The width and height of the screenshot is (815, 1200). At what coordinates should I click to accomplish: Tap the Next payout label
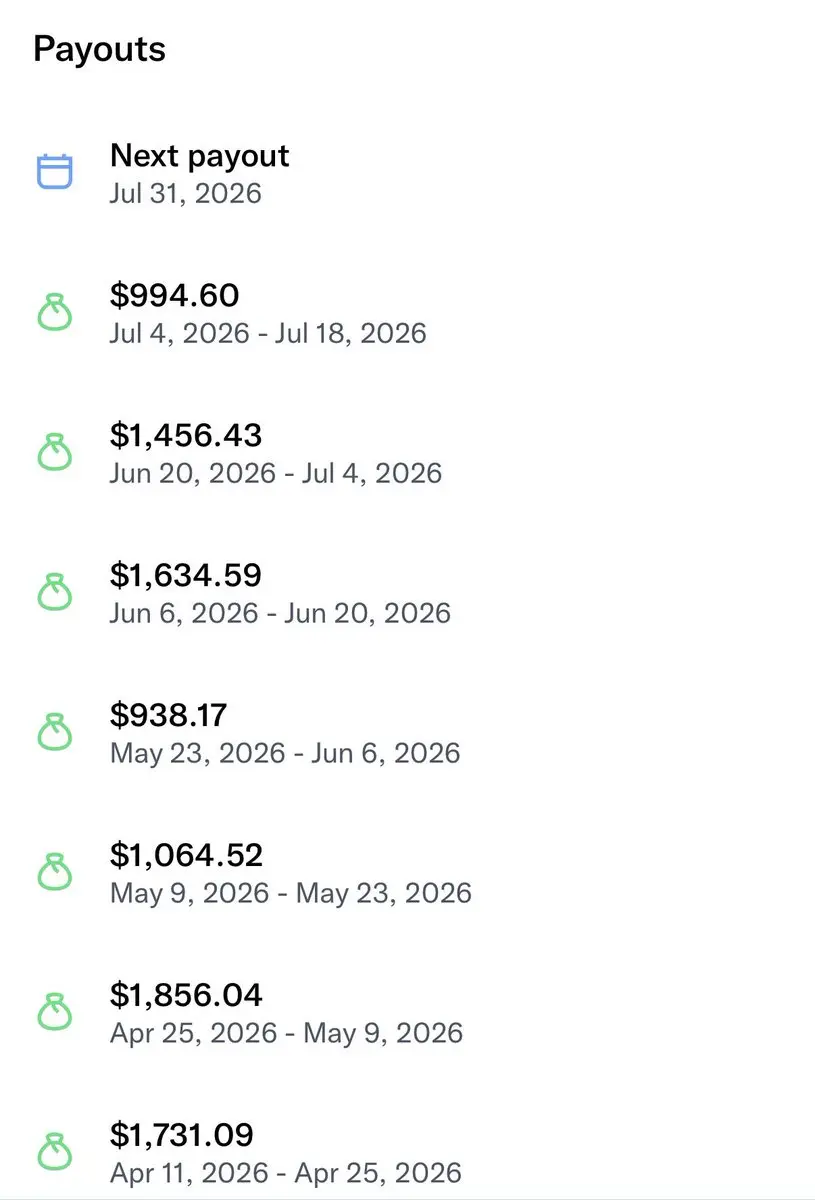(x=199, y=156)
